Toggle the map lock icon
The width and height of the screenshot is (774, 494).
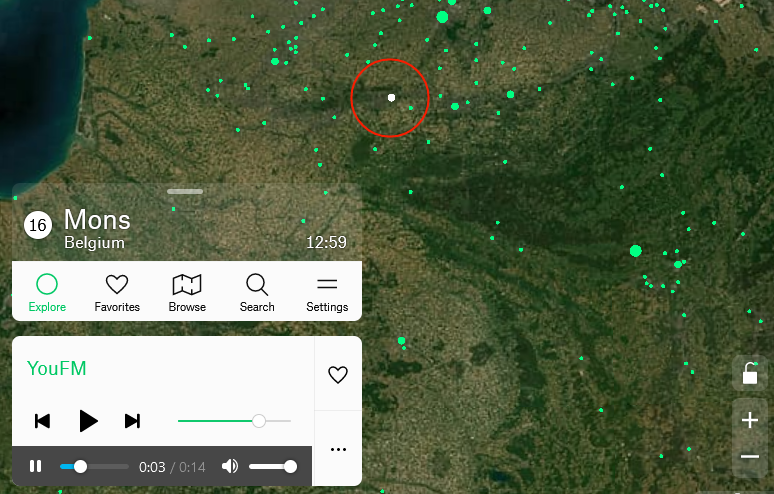pos(749,374)
